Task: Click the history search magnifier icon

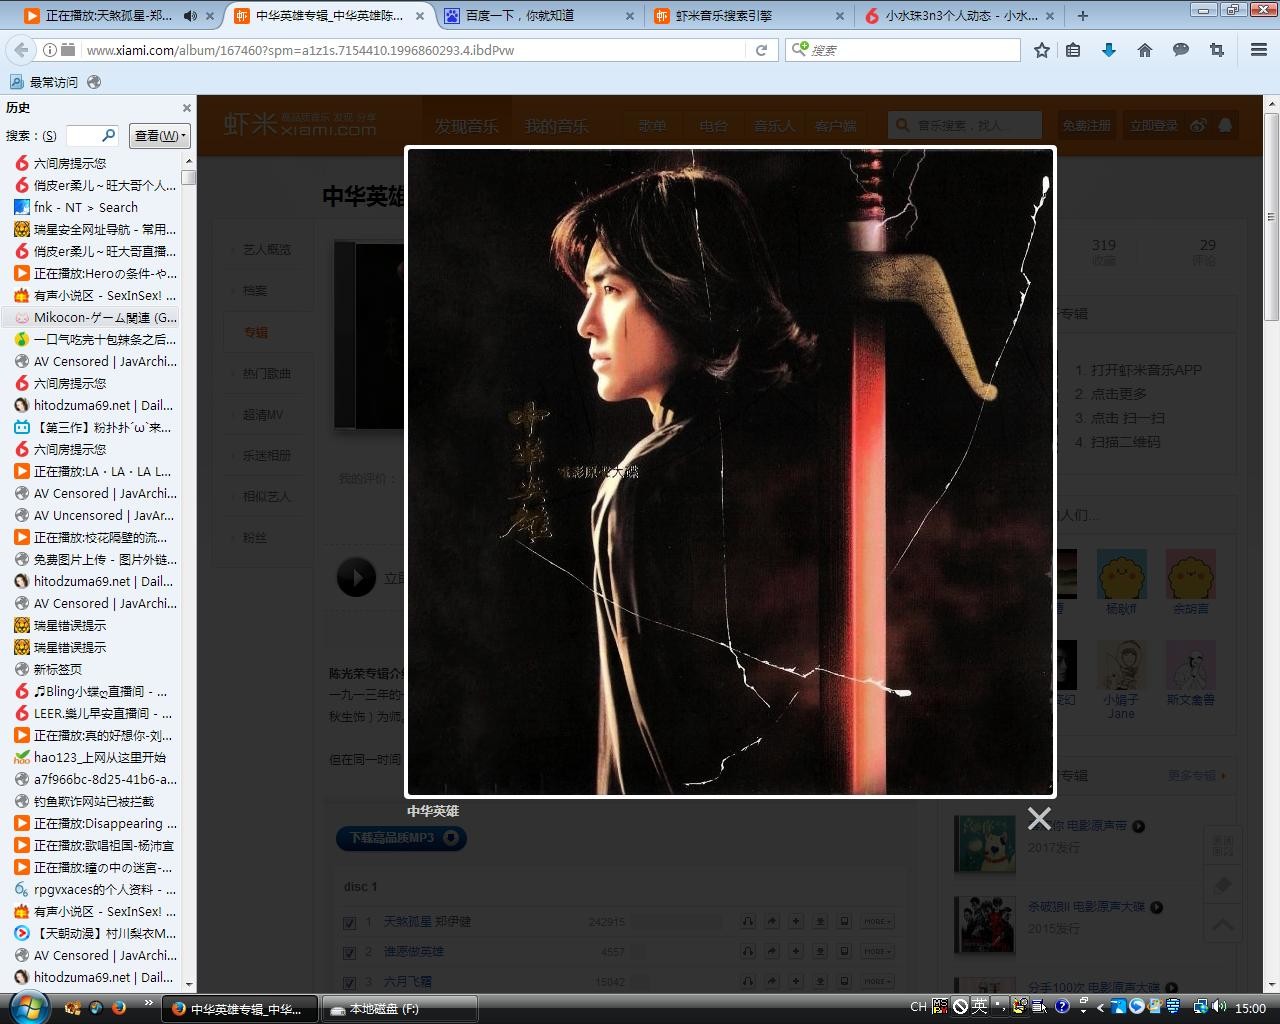Action: pos(109,135)
